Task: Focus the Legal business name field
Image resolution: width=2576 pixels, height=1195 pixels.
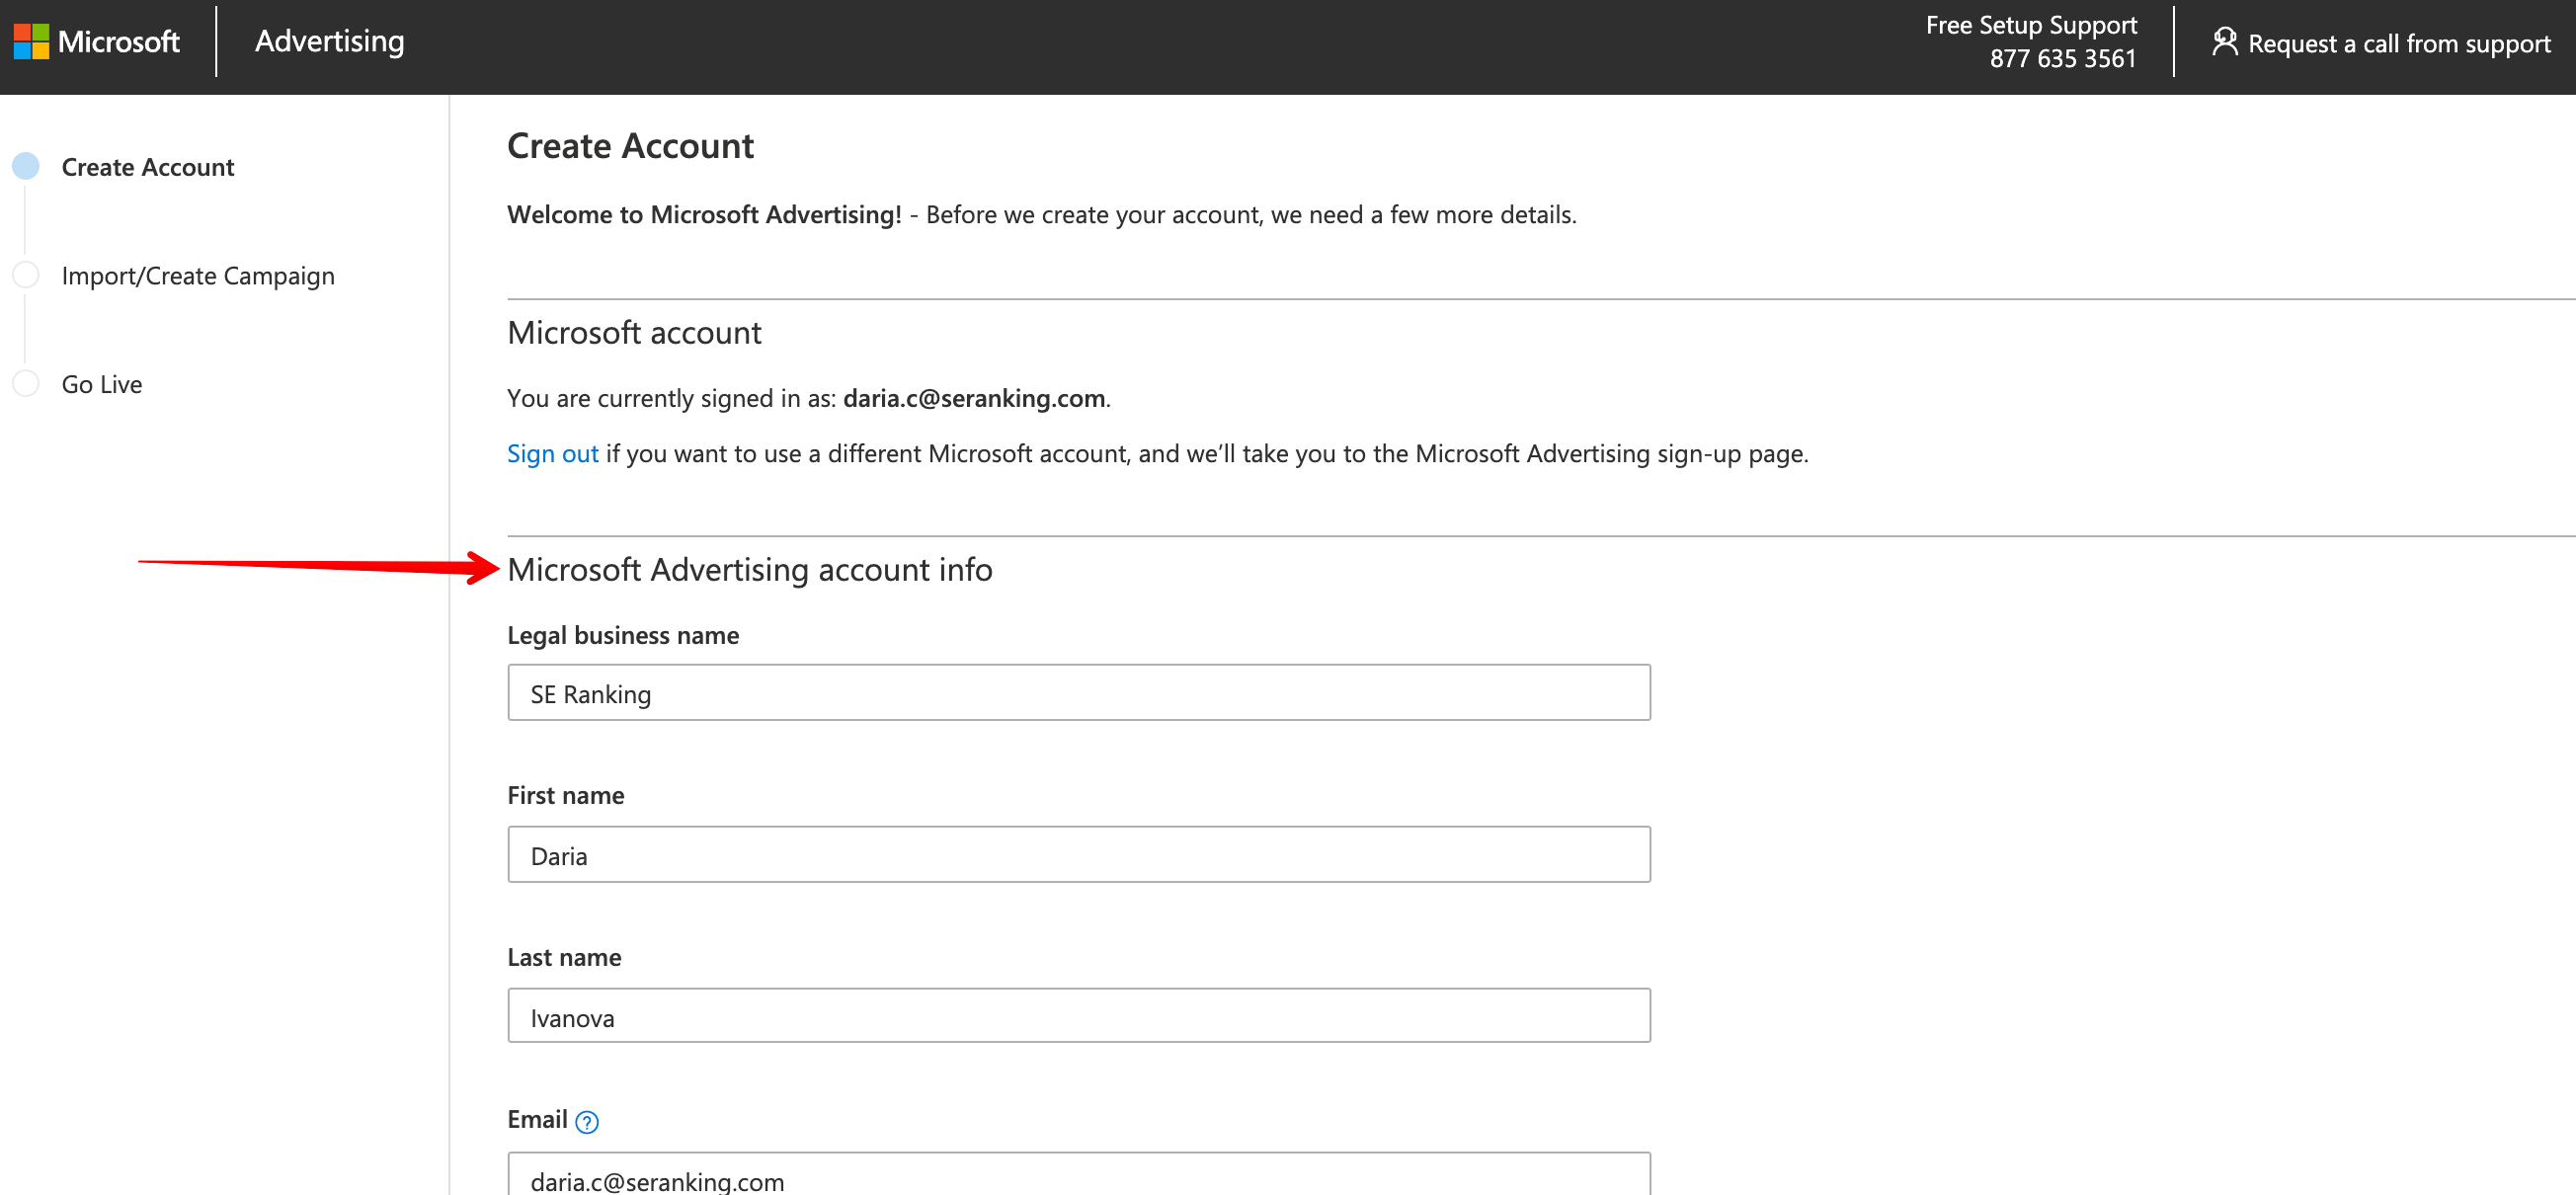Action: [x=1079, y=693]
